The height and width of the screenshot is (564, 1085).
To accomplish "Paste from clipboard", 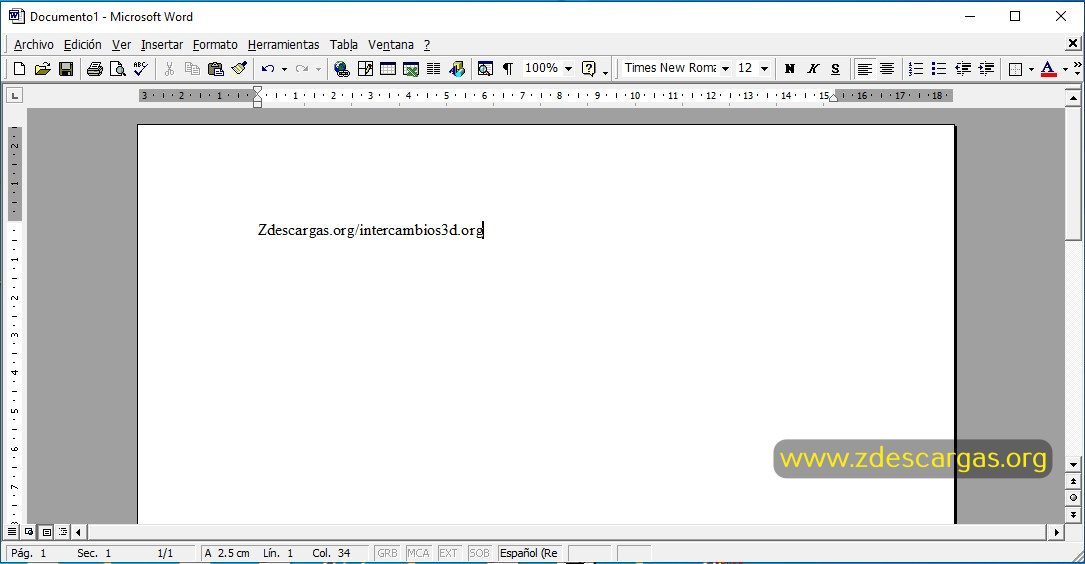I will coord(216,69).
